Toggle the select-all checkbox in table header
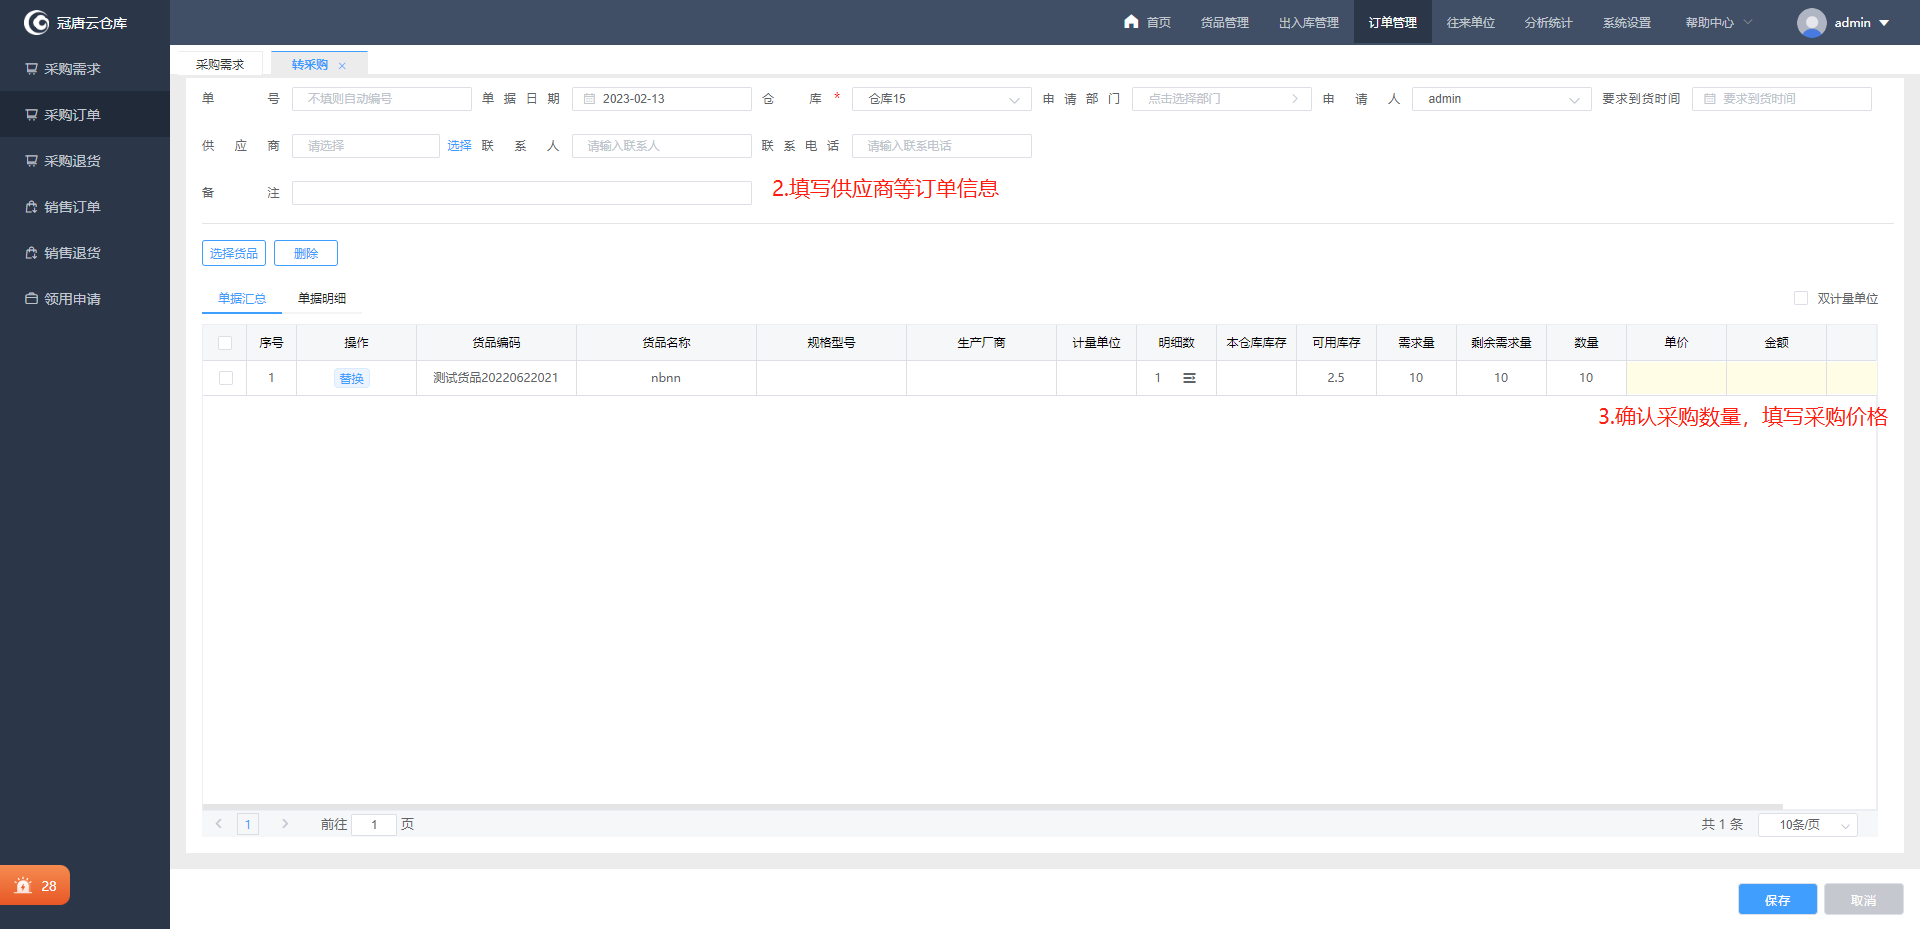The width and height of the screenshot is (1920, 929). [x=225, y=343]
